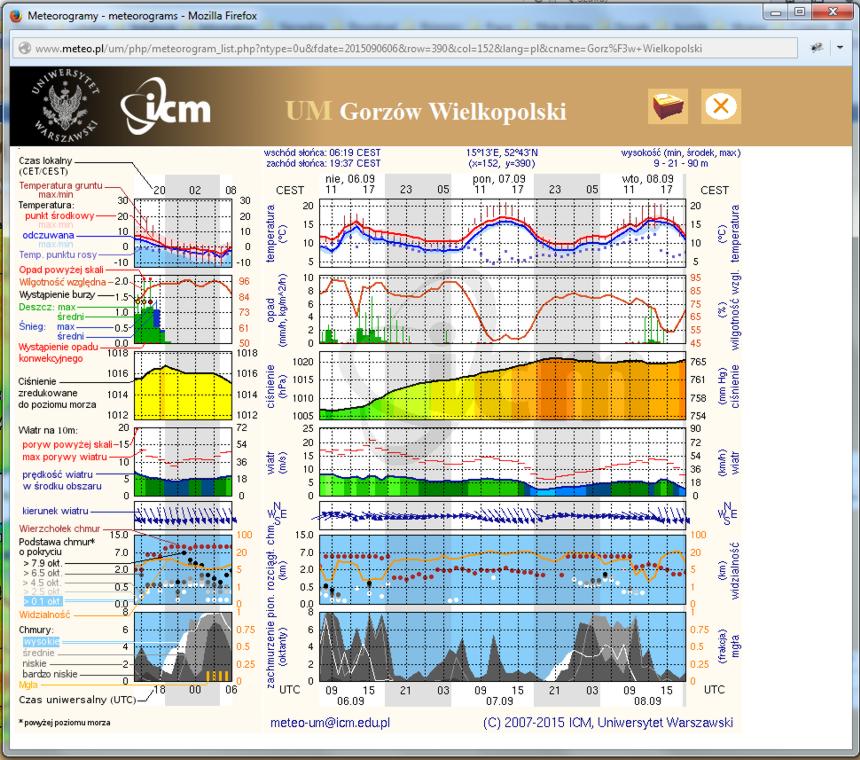Click the 'Śnieg:' legend label
Viewport: 860px width, 760px height.
[x=32, y=326]
